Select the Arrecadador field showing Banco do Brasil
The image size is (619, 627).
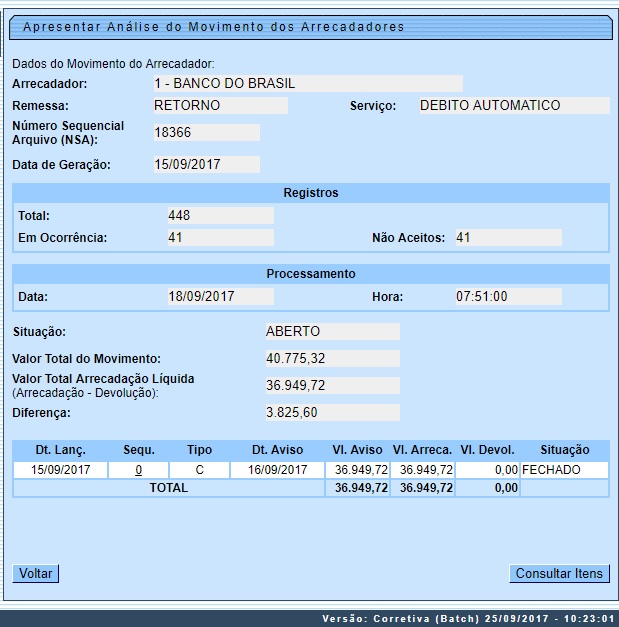coord(307,84)
